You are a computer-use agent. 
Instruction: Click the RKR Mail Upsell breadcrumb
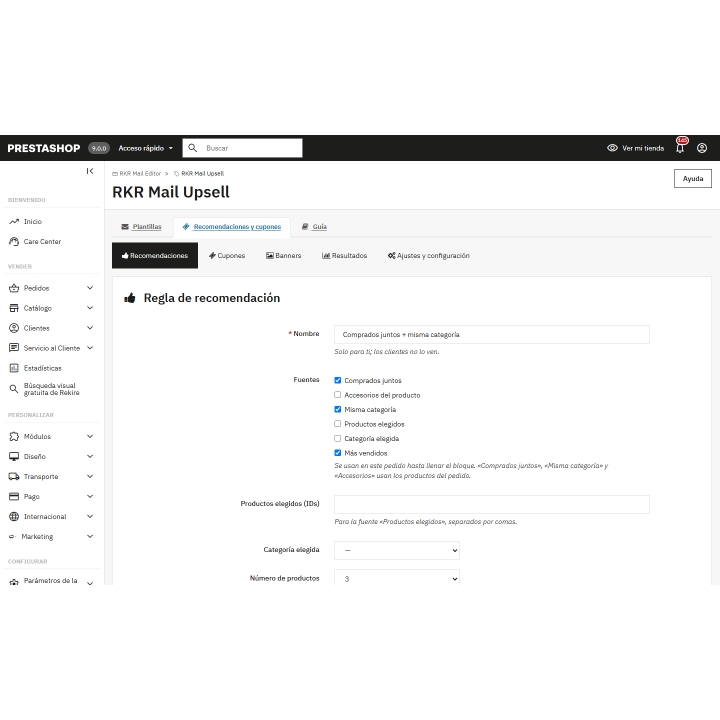(199, 174)
